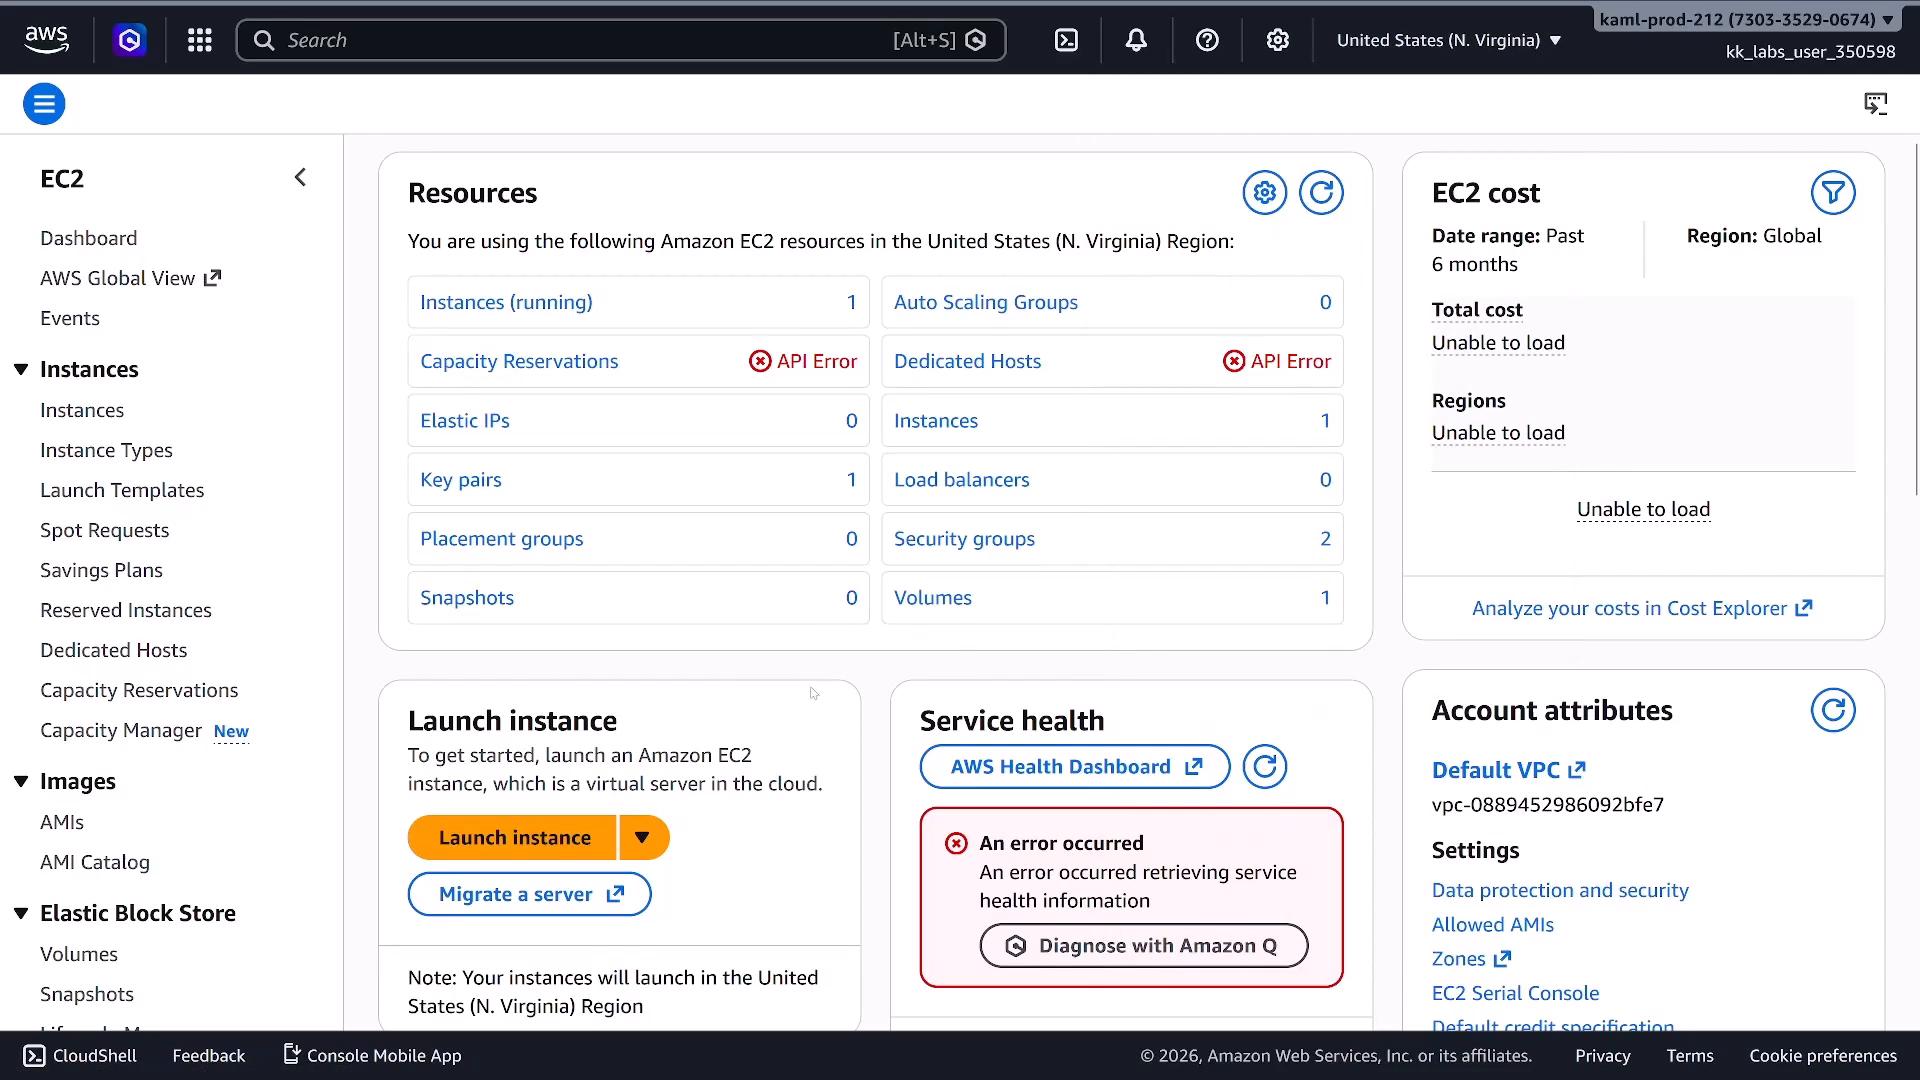Image resolution: width=1920 pixels, height=1080 pixels.
Task: Open Security groups resource tile
Action: pyautogui.click(x=1112, y=539)
